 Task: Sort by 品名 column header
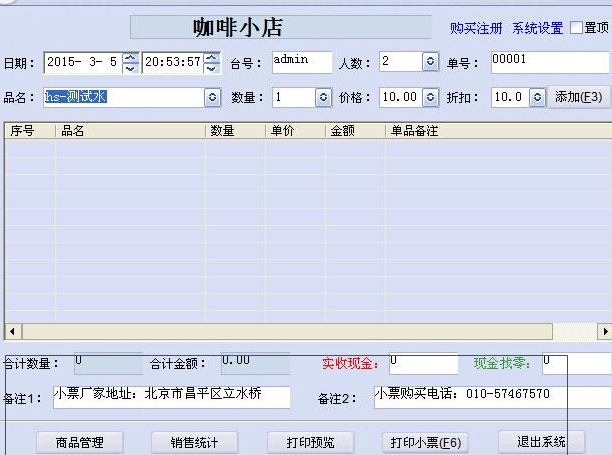click(130, 131)
